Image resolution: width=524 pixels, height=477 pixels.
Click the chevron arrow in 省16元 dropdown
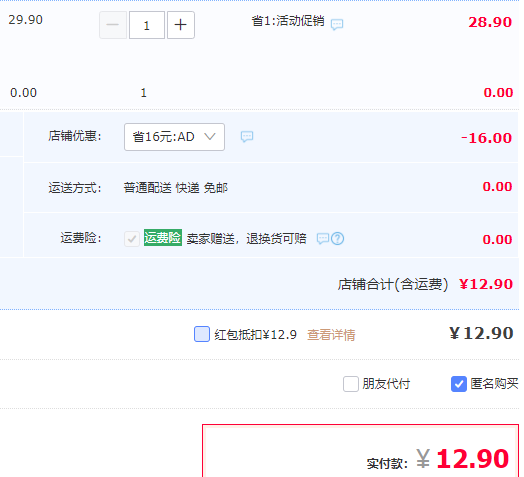[210, 137]
